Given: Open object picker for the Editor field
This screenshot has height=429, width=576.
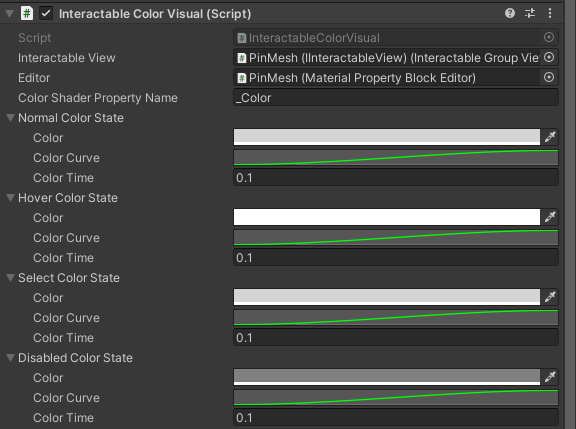Looking at the screenshot, I should (x=548, y=77).
